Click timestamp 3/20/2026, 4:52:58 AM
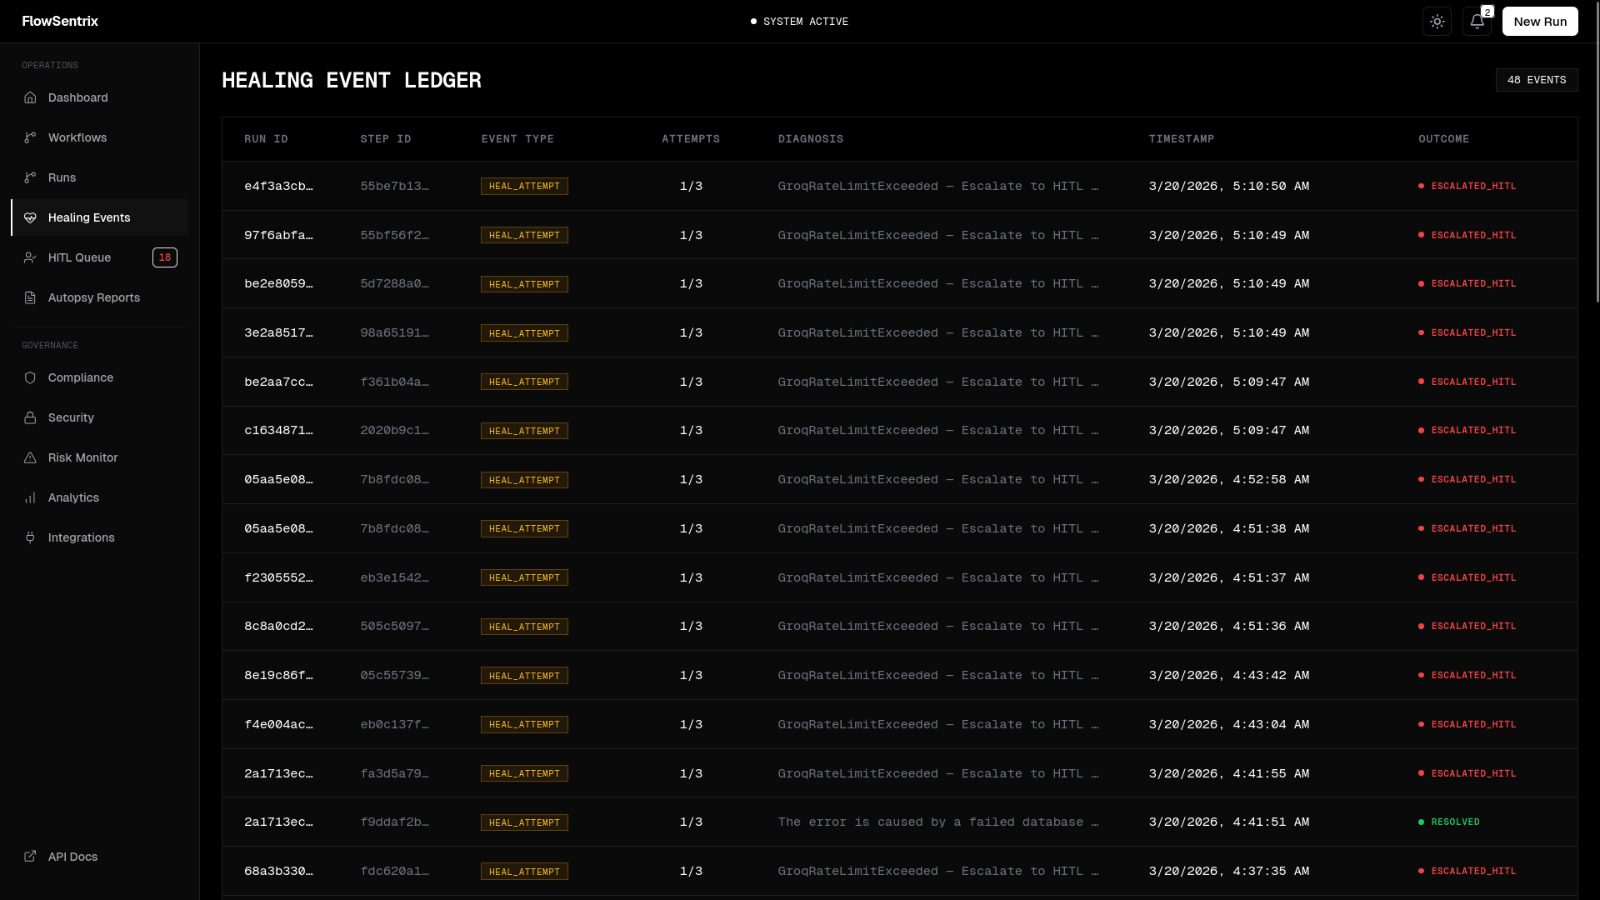This screenshot has width=1600, height=900. click(1229, 480)
